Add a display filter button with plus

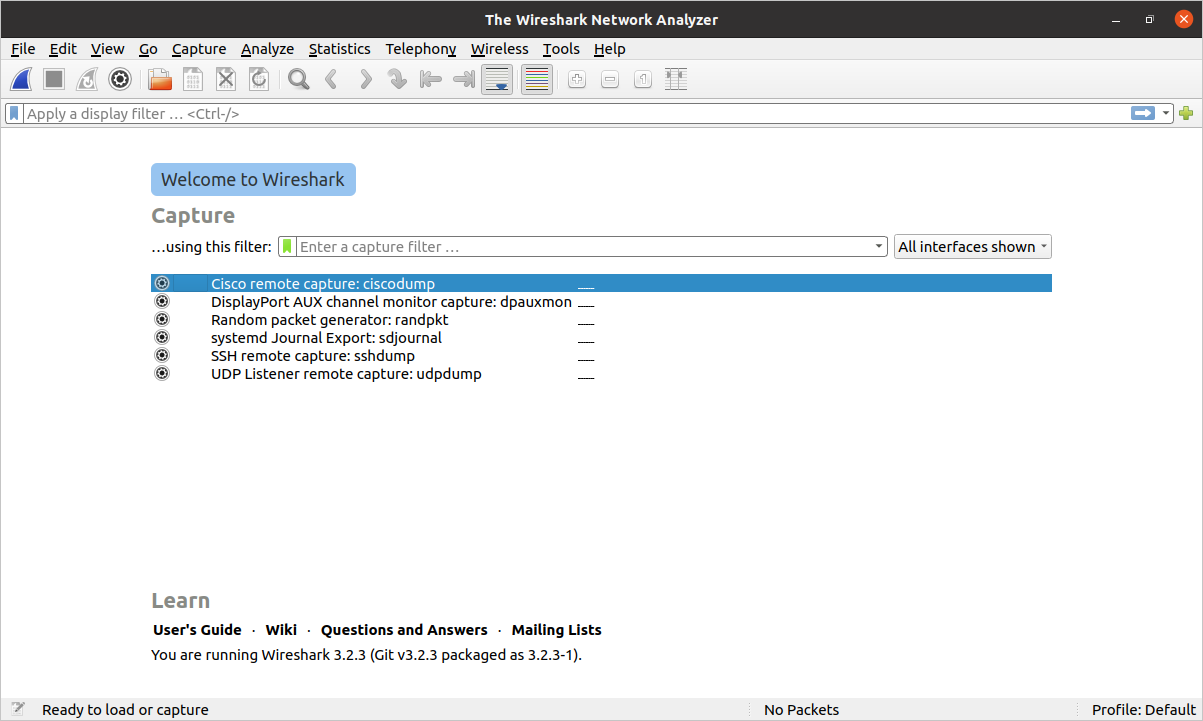[x=1186, y=114]
